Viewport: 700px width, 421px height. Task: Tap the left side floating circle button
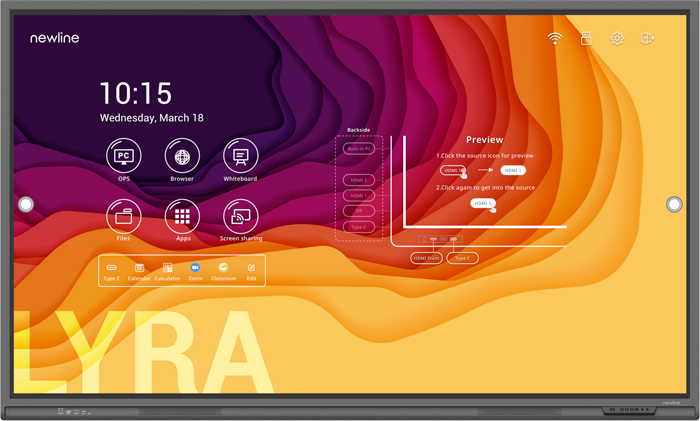[x=26, y=204]
